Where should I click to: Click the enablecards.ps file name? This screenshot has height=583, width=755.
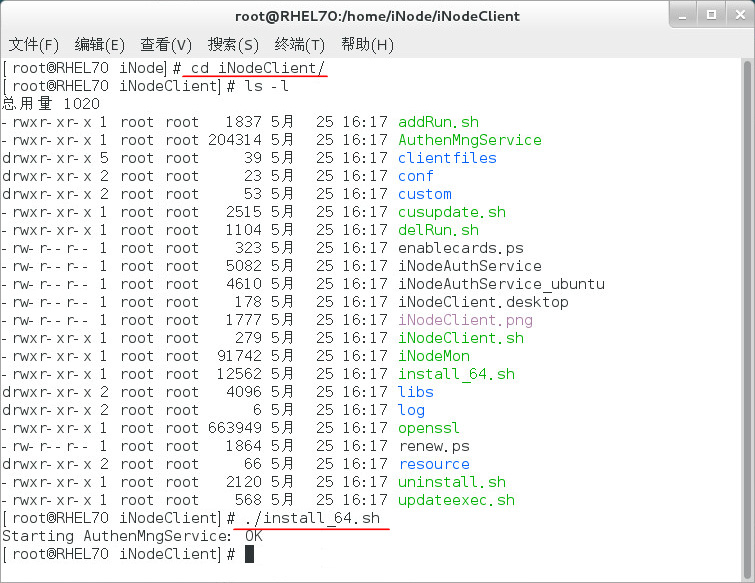460,248
